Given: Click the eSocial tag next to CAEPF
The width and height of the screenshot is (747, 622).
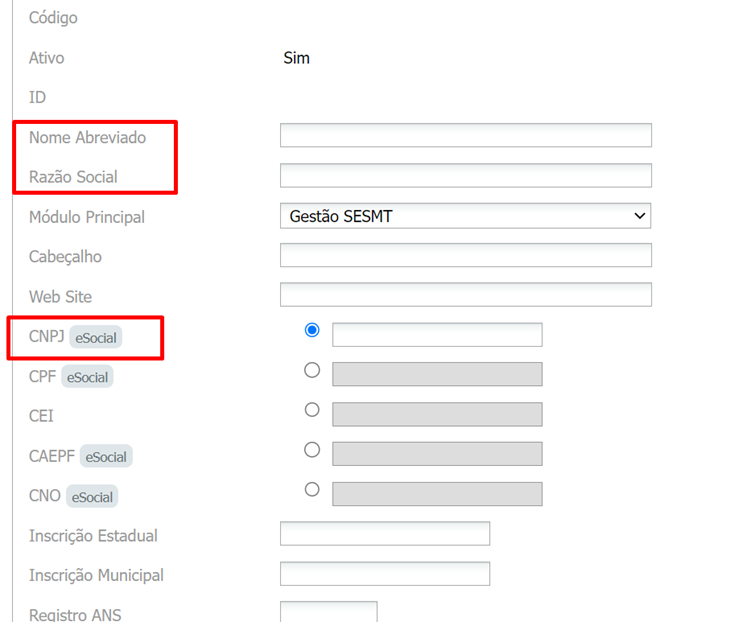Looking at the screenshot, I should (106, 457).
